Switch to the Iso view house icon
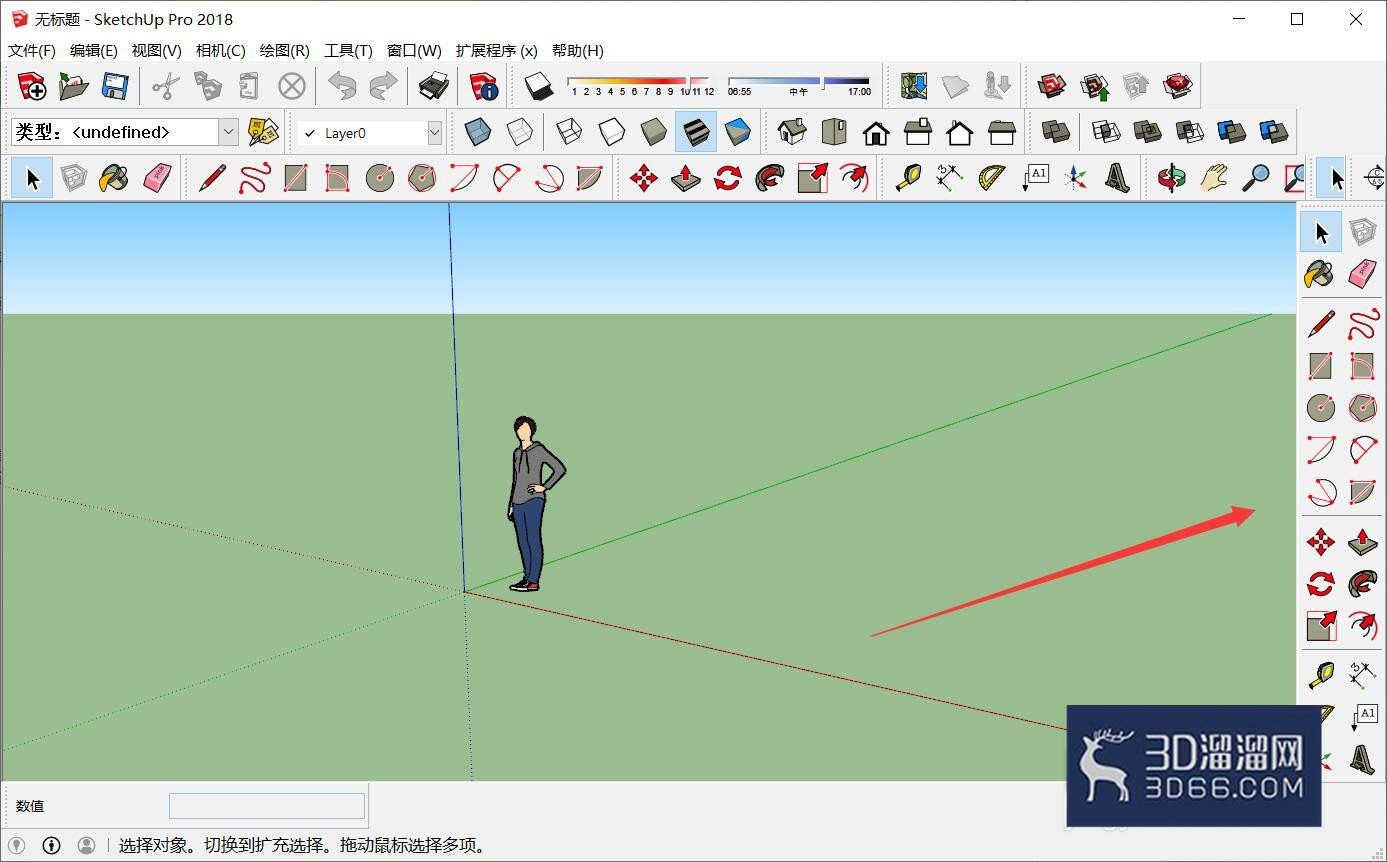The width and height of the screenshot is (1387, 862). (792, 132)
